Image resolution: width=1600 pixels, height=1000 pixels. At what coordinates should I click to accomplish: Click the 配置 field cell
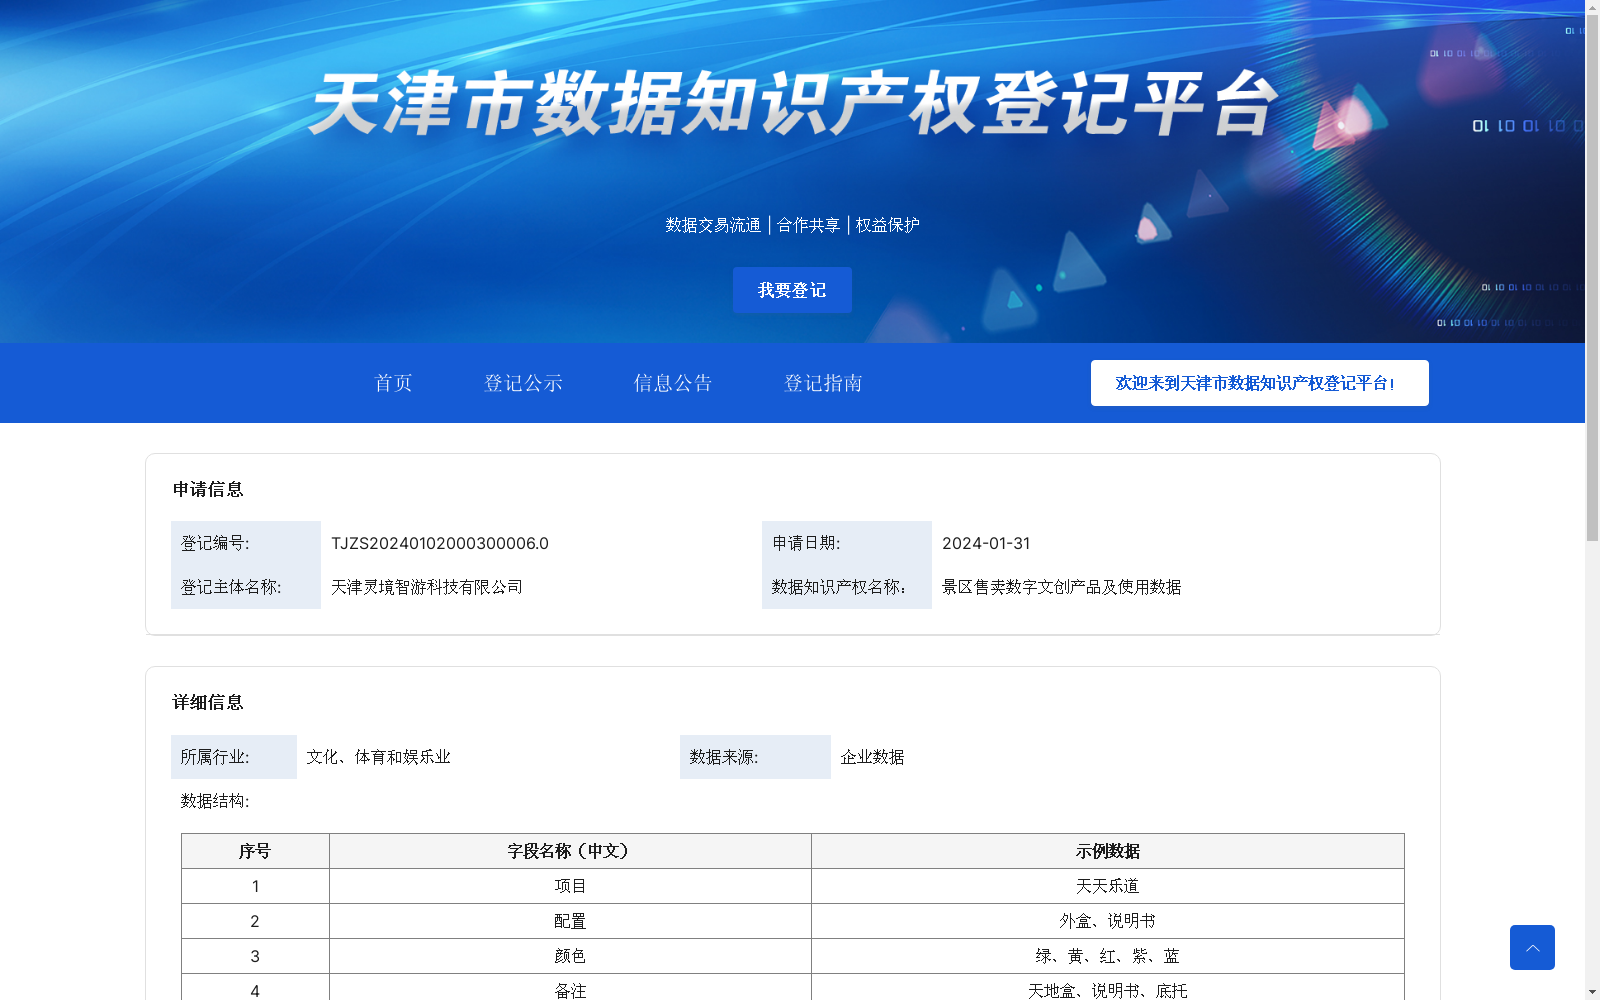570,921
